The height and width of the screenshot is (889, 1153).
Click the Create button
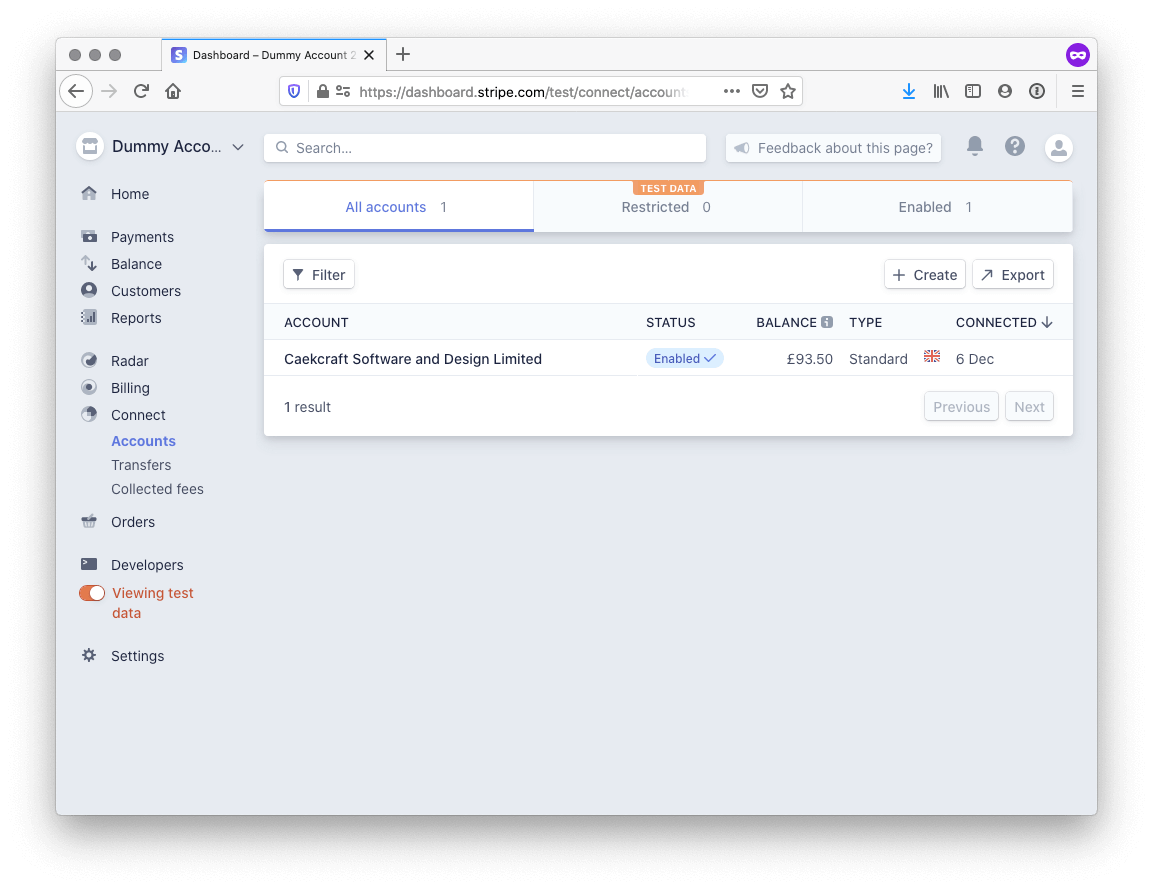(924, 274)
